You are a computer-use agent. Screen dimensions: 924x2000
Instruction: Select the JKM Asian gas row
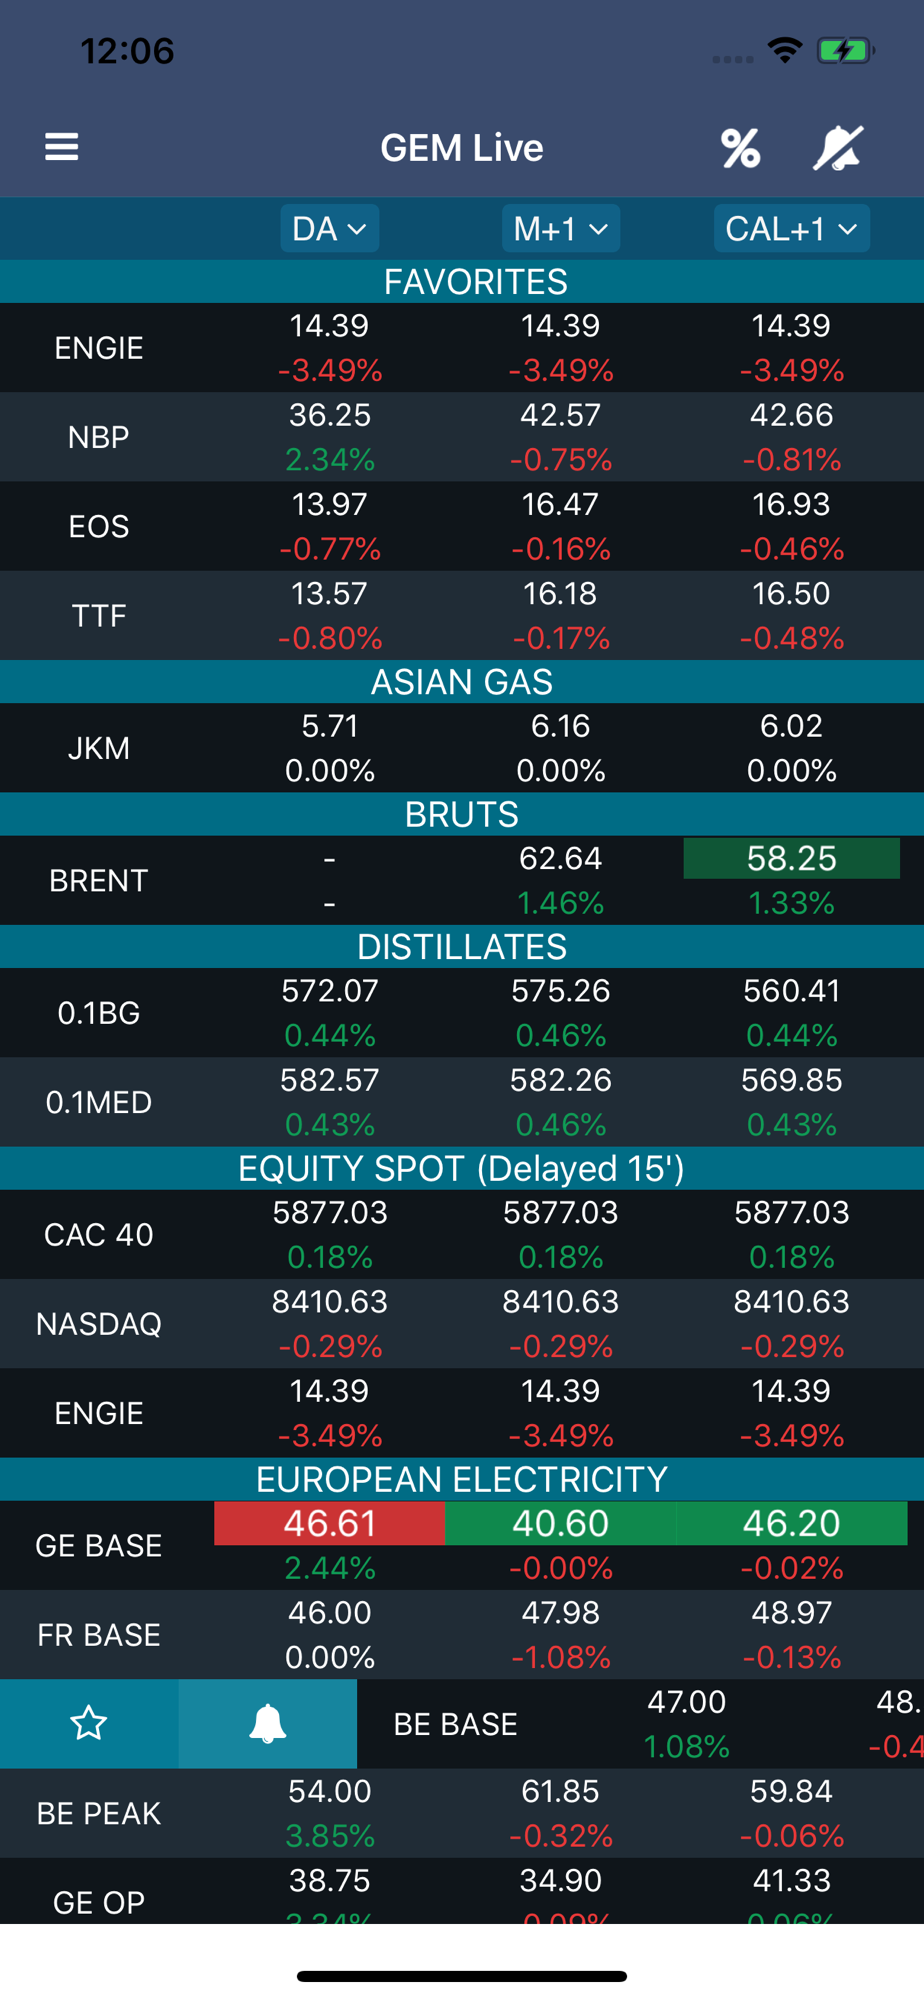pyautogui.click(x=99, y=748)
